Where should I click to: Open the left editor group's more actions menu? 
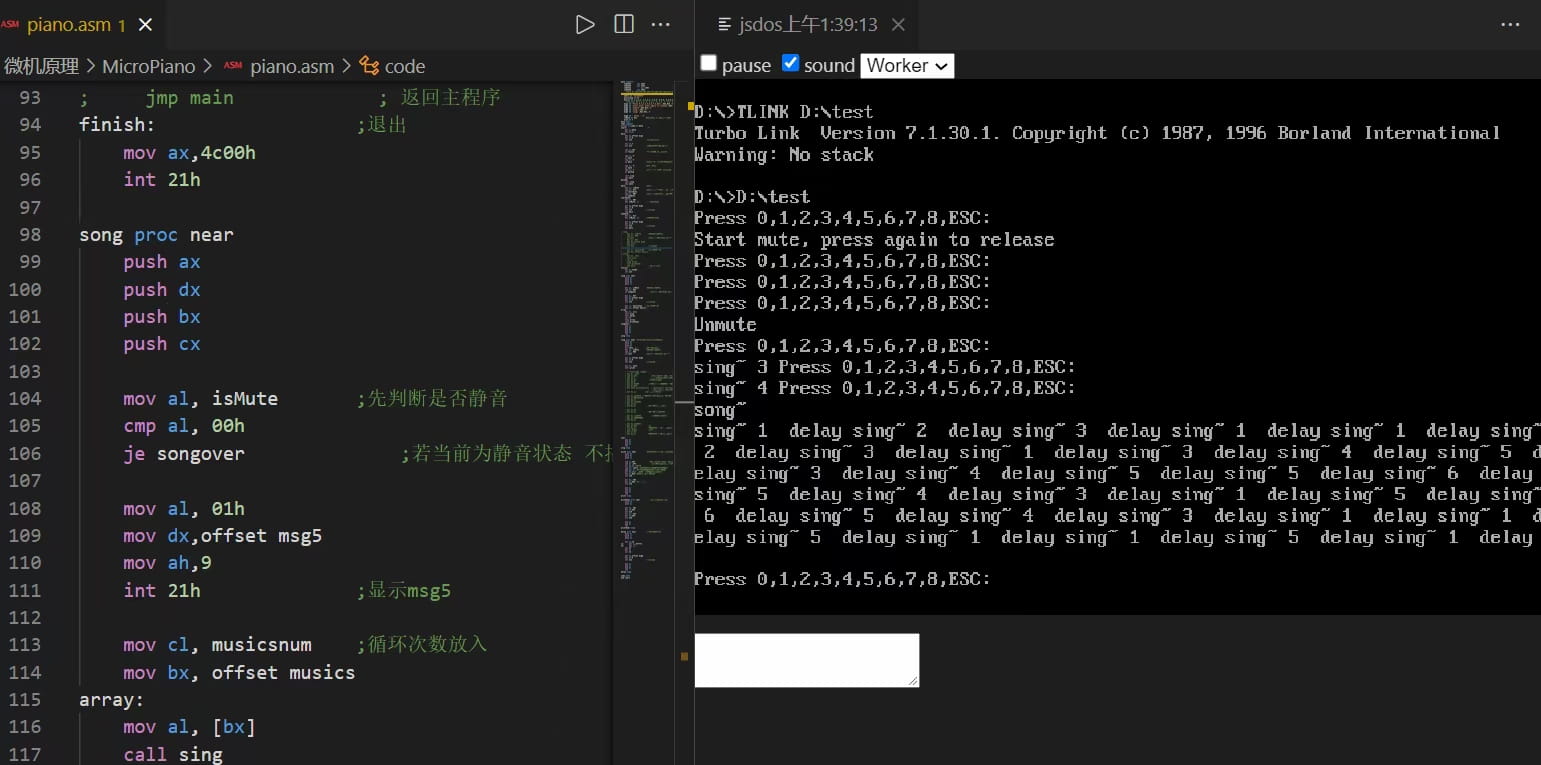coord(661,25)
